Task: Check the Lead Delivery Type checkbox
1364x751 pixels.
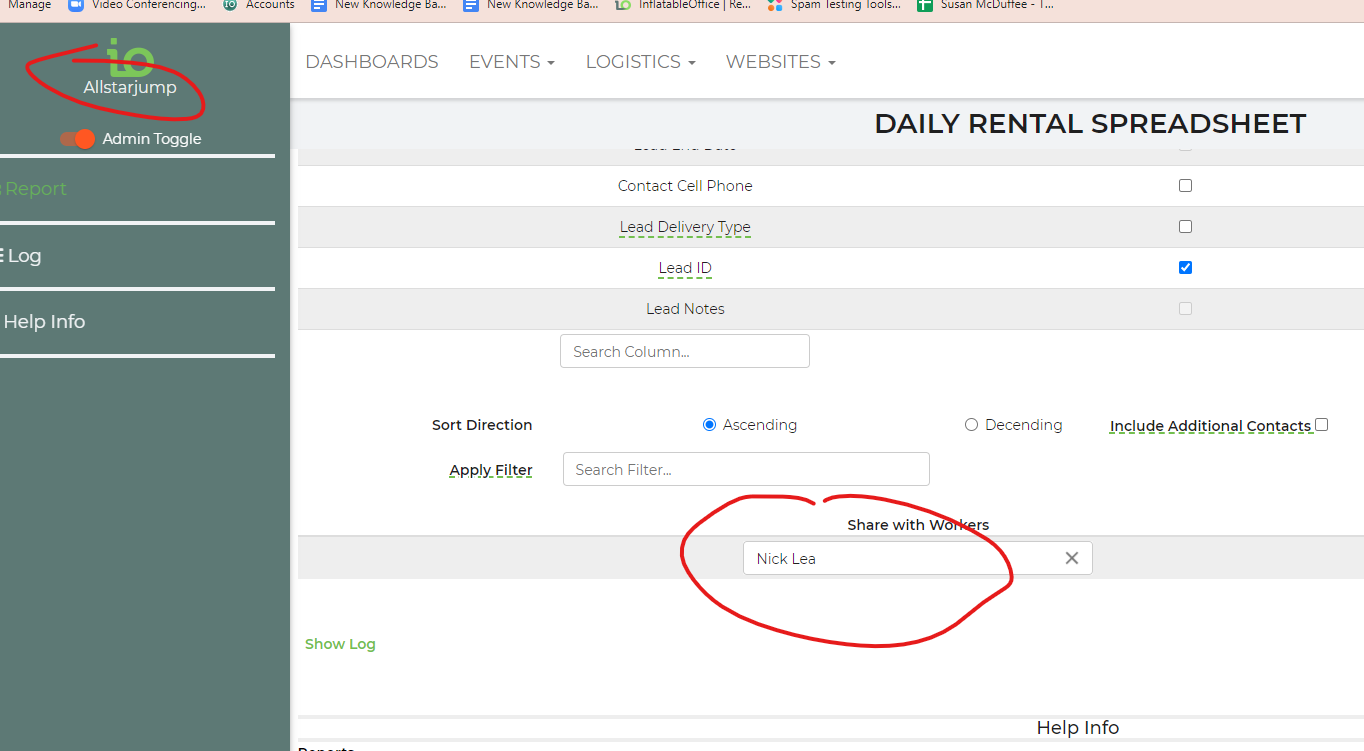Action: click(x=1185, y=227)
